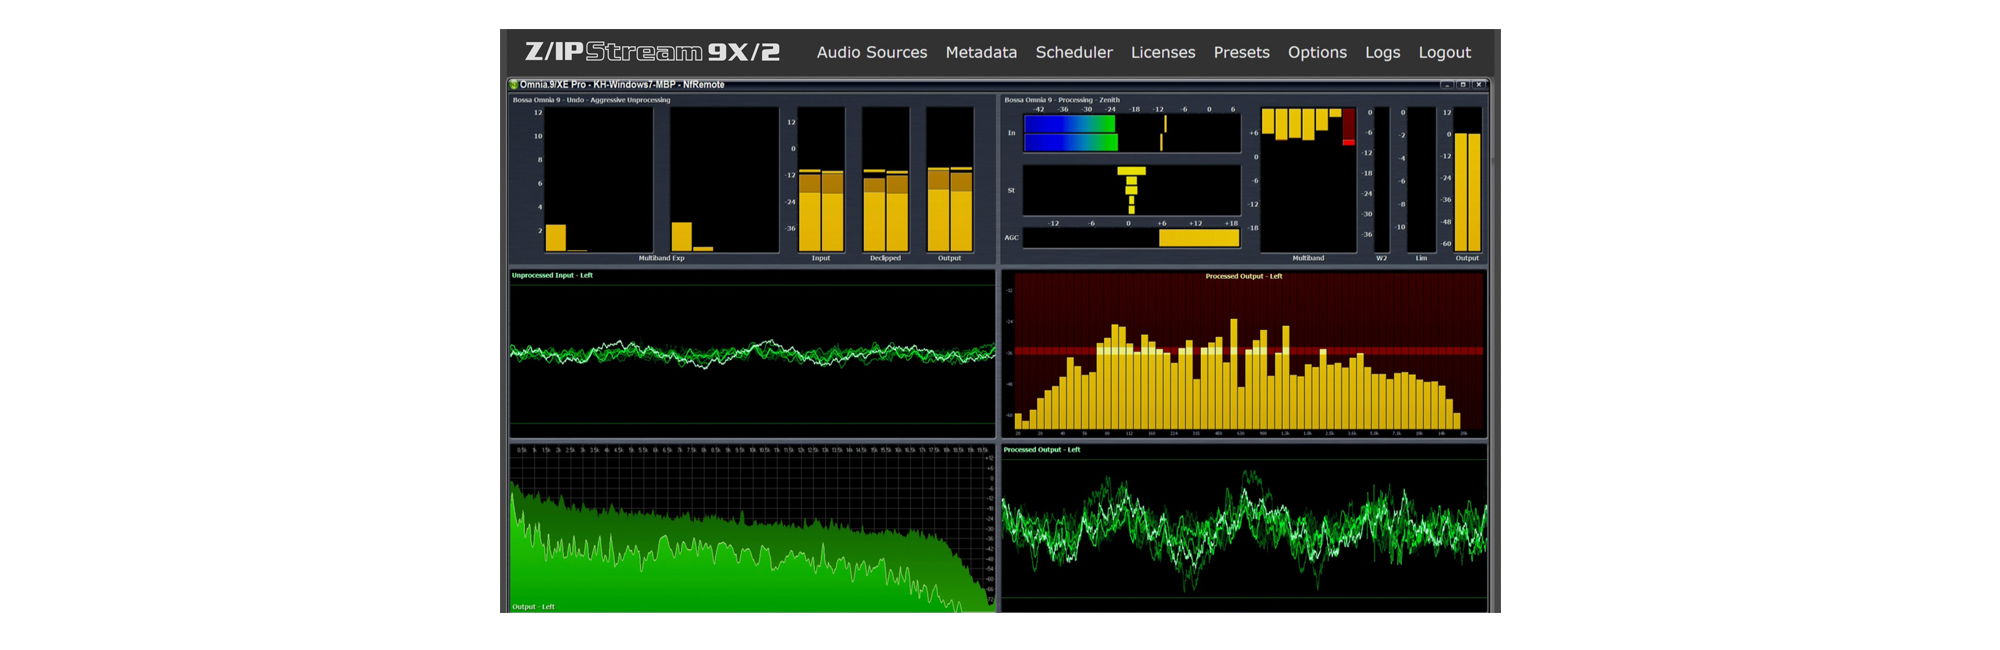Click the 'Unprocessed Input - Left' oscilloscope title
The height and width of the screenshot is (650, 2000).
(x=552, y=275)
